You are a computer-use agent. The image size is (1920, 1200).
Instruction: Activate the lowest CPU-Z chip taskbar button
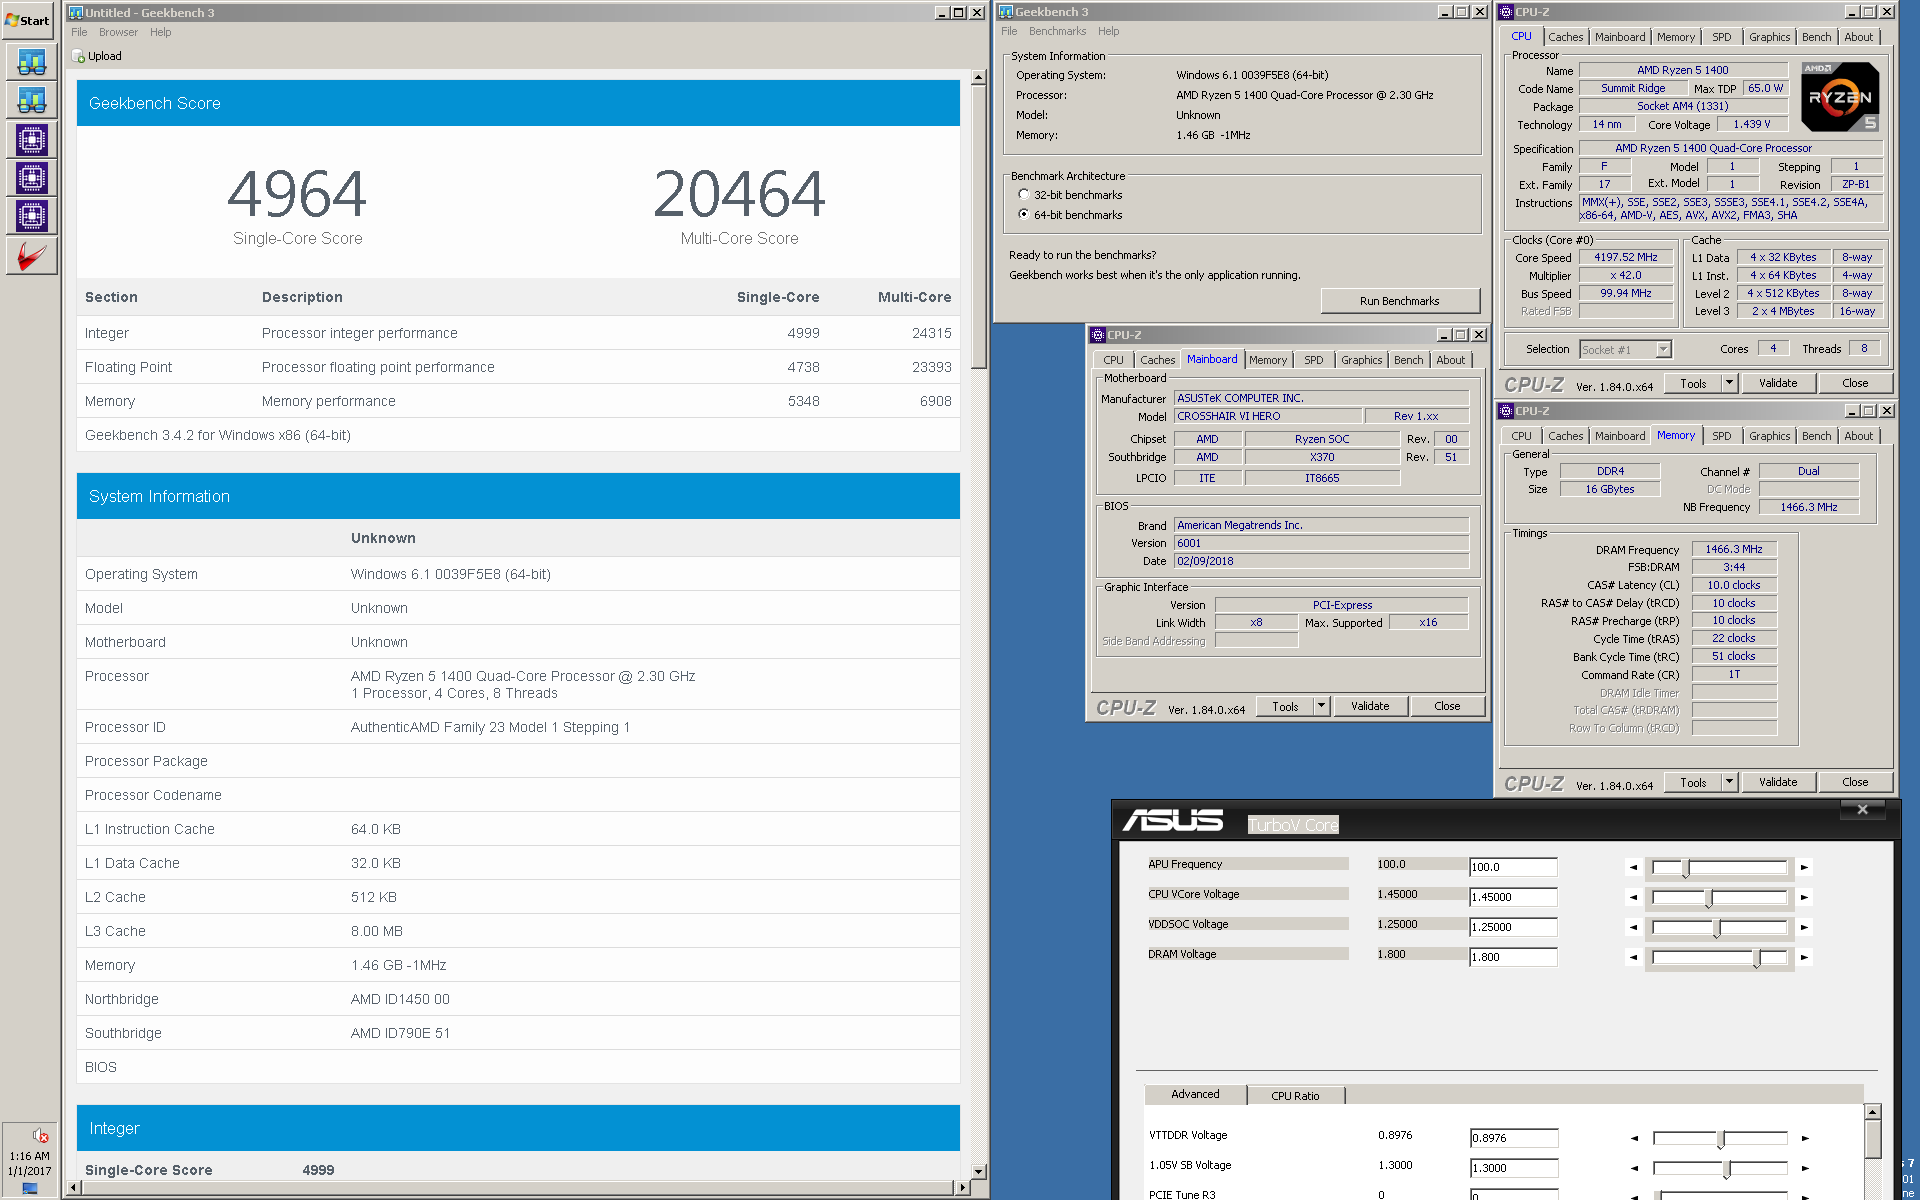[x=31, y=216]
